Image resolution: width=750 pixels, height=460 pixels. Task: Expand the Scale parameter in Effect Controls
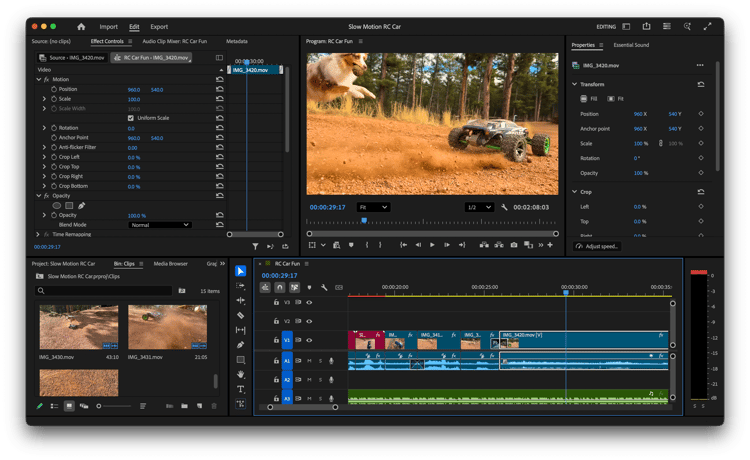pyautogui.click(x=44, y=99)
